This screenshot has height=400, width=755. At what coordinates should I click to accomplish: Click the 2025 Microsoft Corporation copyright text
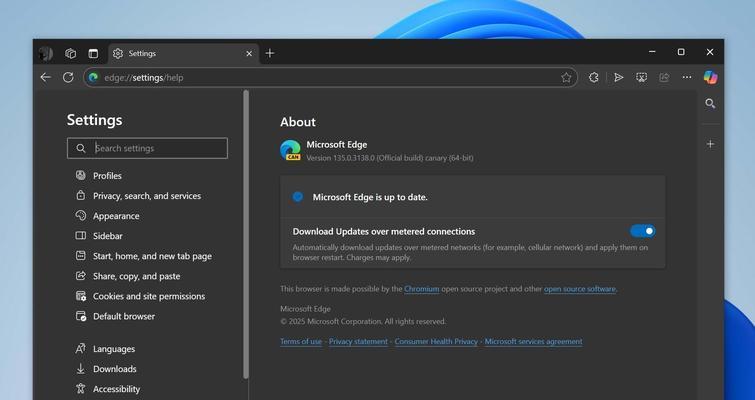click(x=363, y=321)
